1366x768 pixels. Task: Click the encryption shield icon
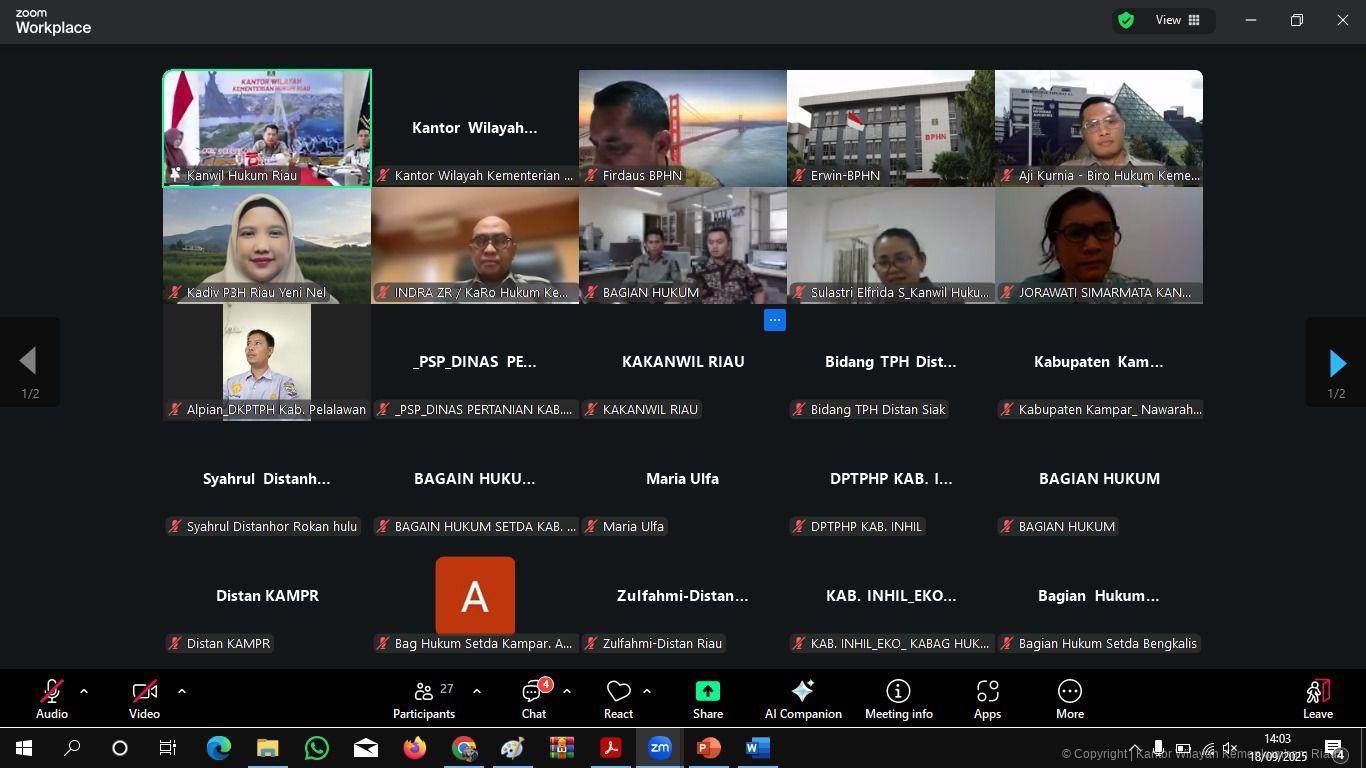(x=1126, y=20)
